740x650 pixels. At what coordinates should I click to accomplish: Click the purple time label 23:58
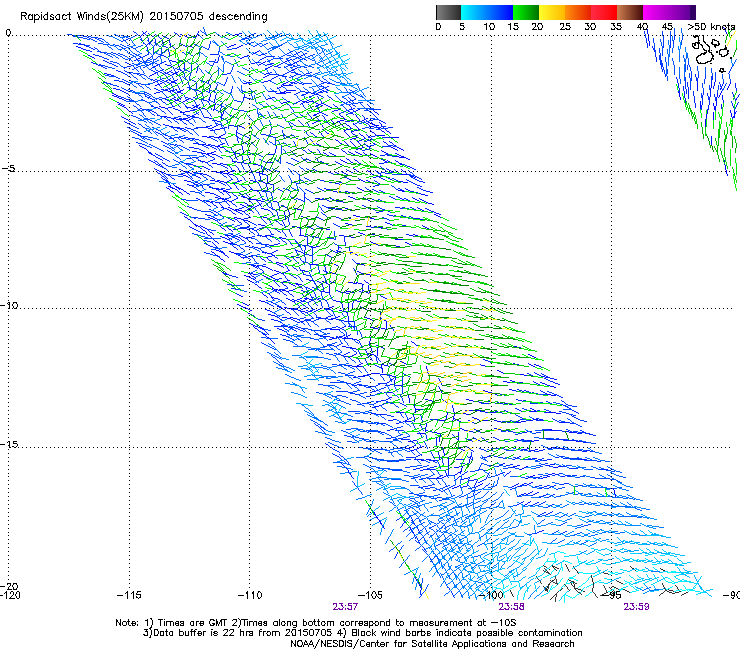click(x=512, y=606)
